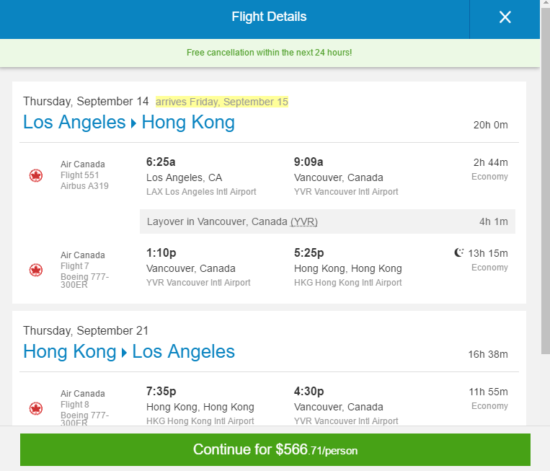
Task: Close the Flight Details dialog
Action: point(505,17)
